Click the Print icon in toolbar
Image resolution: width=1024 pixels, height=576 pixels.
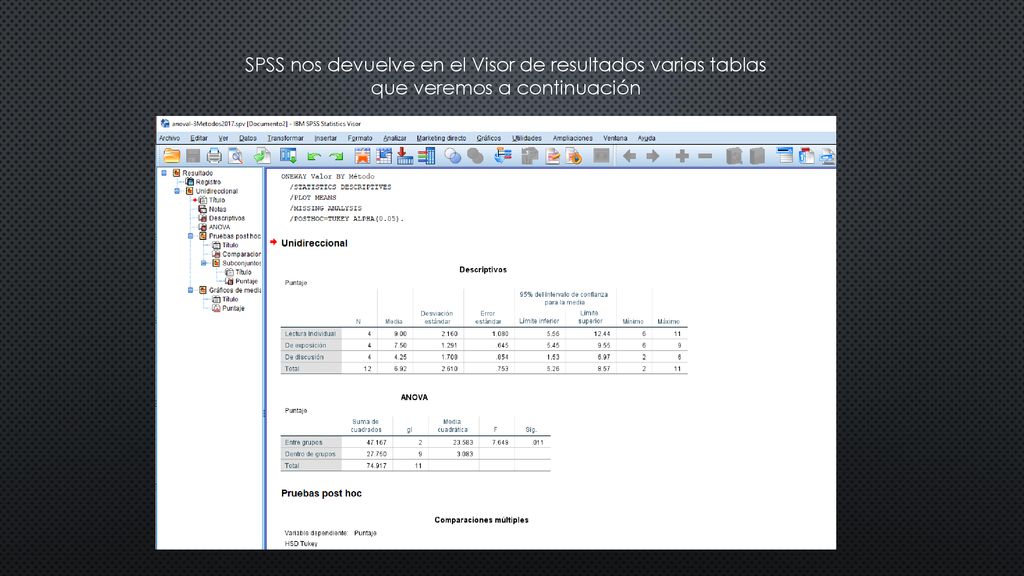tap(214, 155)
